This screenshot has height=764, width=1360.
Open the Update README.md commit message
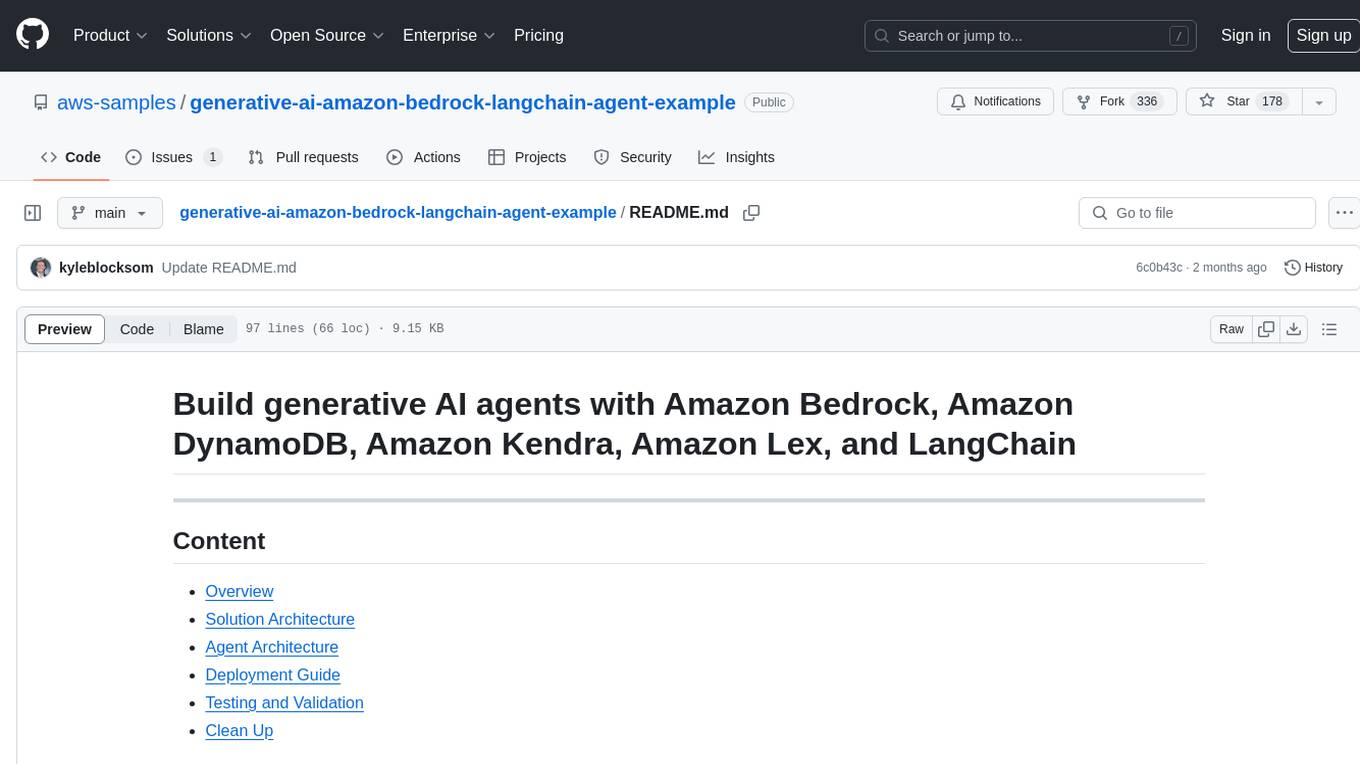coord(229,267)
